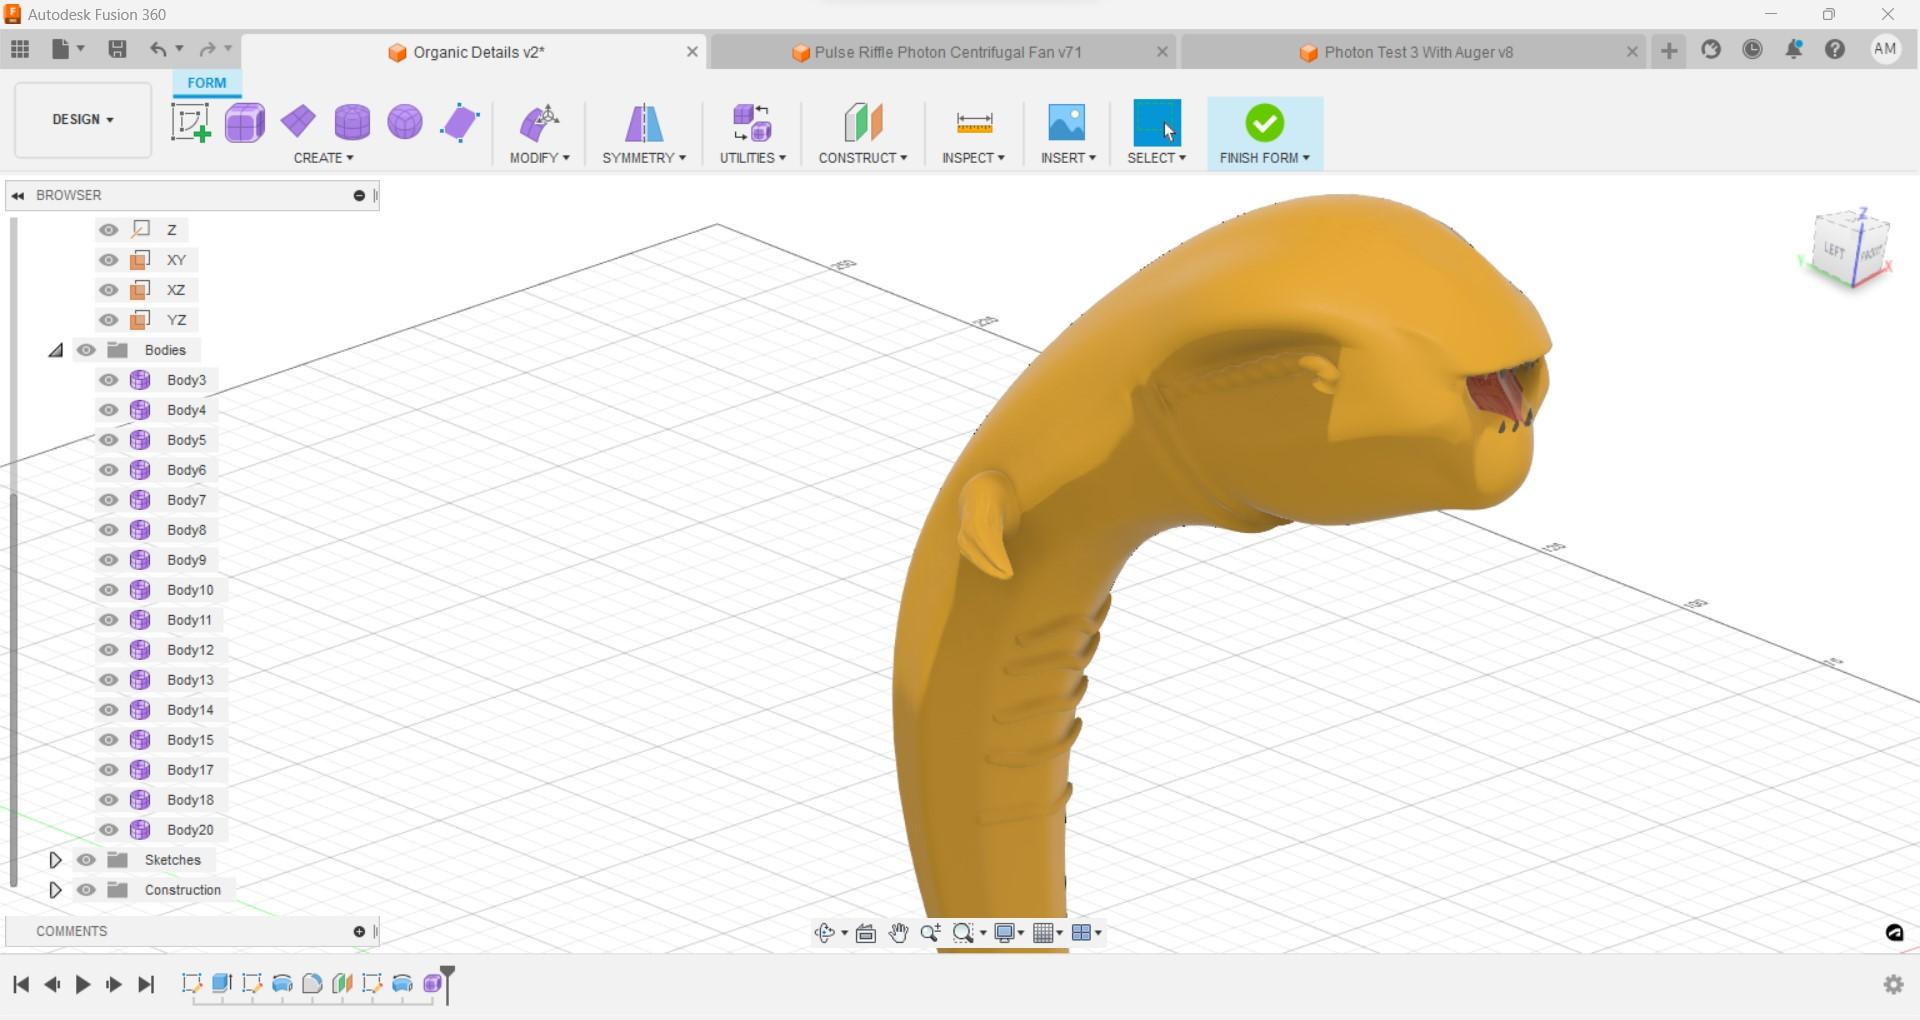Image resolution: width=1920 pixels, height=1020 pixels.
Task: Open the SYMMETRY dropdown menu
Action: point(644,158)
